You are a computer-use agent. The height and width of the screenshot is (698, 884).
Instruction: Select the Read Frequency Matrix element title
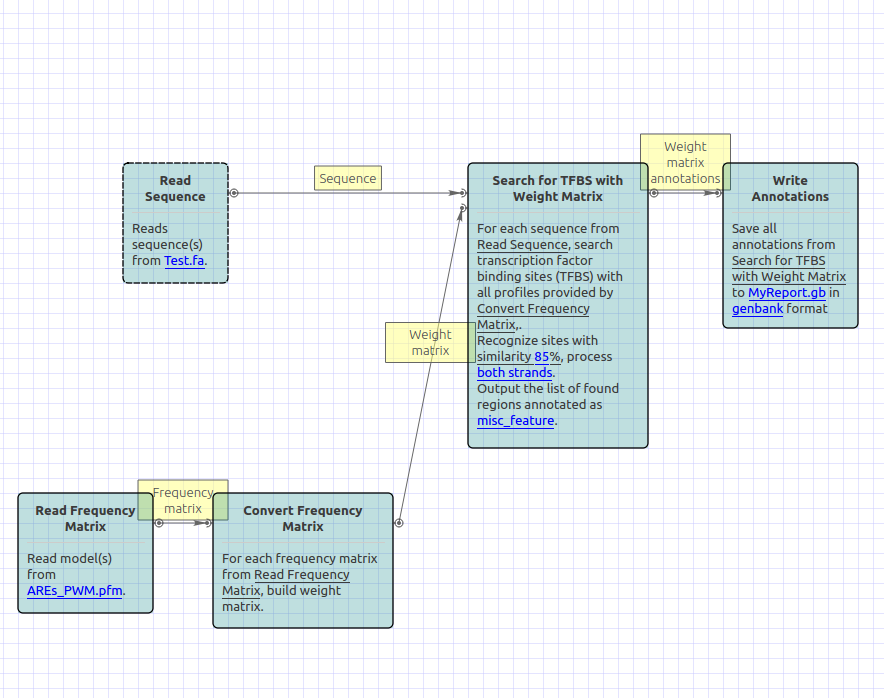pos(85,518)
